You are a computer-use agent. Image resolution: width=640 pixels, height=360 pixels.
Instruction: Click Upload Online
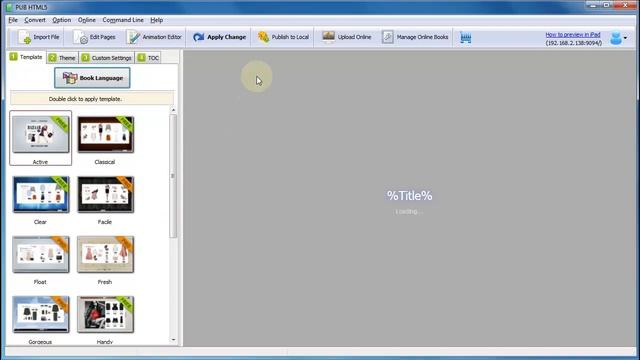[x=347, y=37]
